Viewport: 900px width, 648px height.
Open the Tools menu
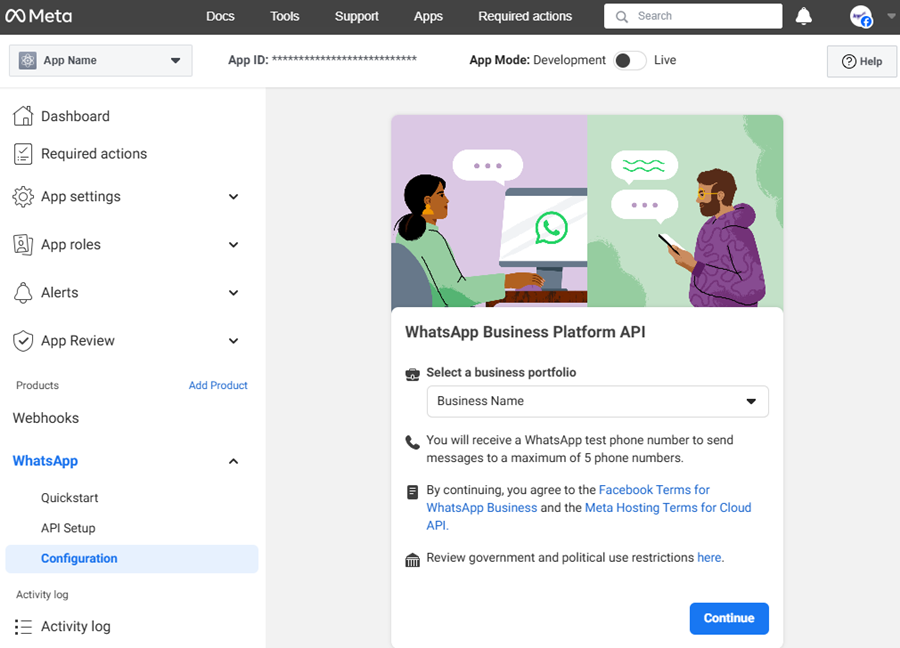(285, 16)
